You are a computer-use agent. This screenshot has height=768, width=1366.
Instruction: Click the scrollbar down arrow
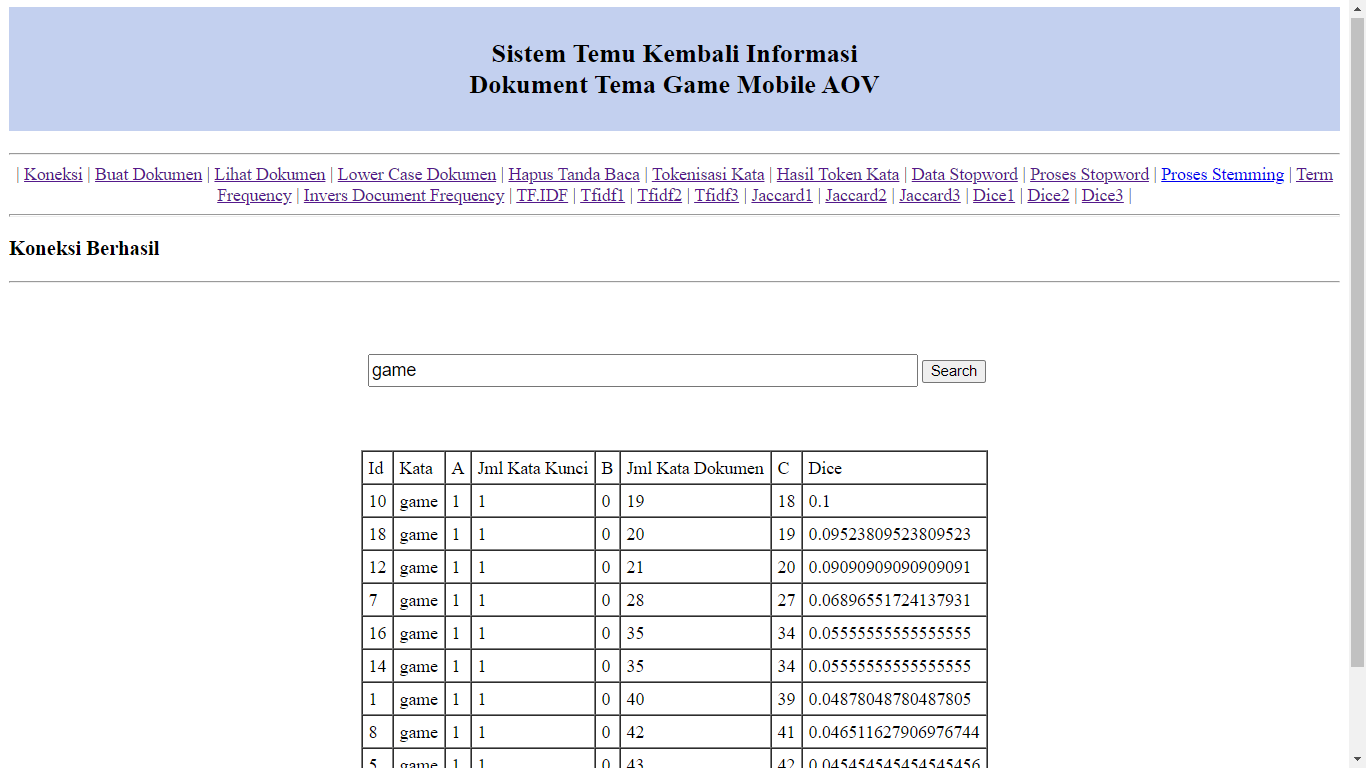click(1358, 760)
